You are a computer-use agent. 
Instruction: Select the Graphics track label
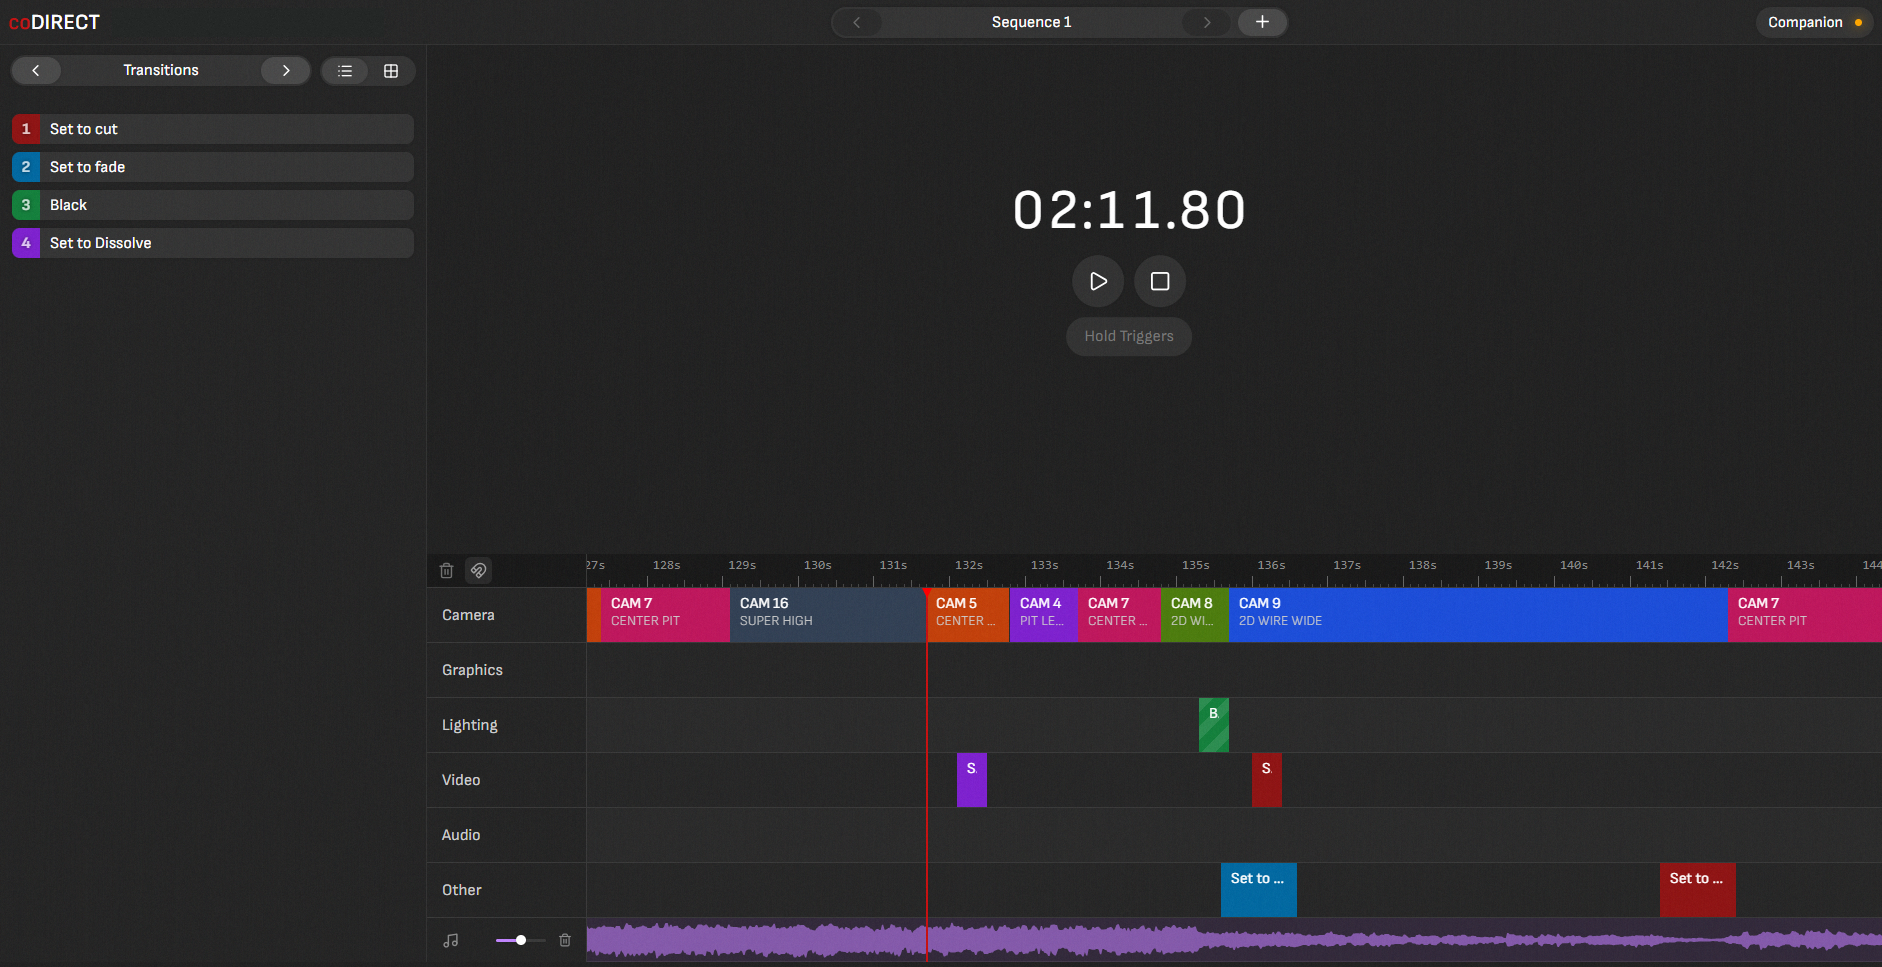coord(472,670)
